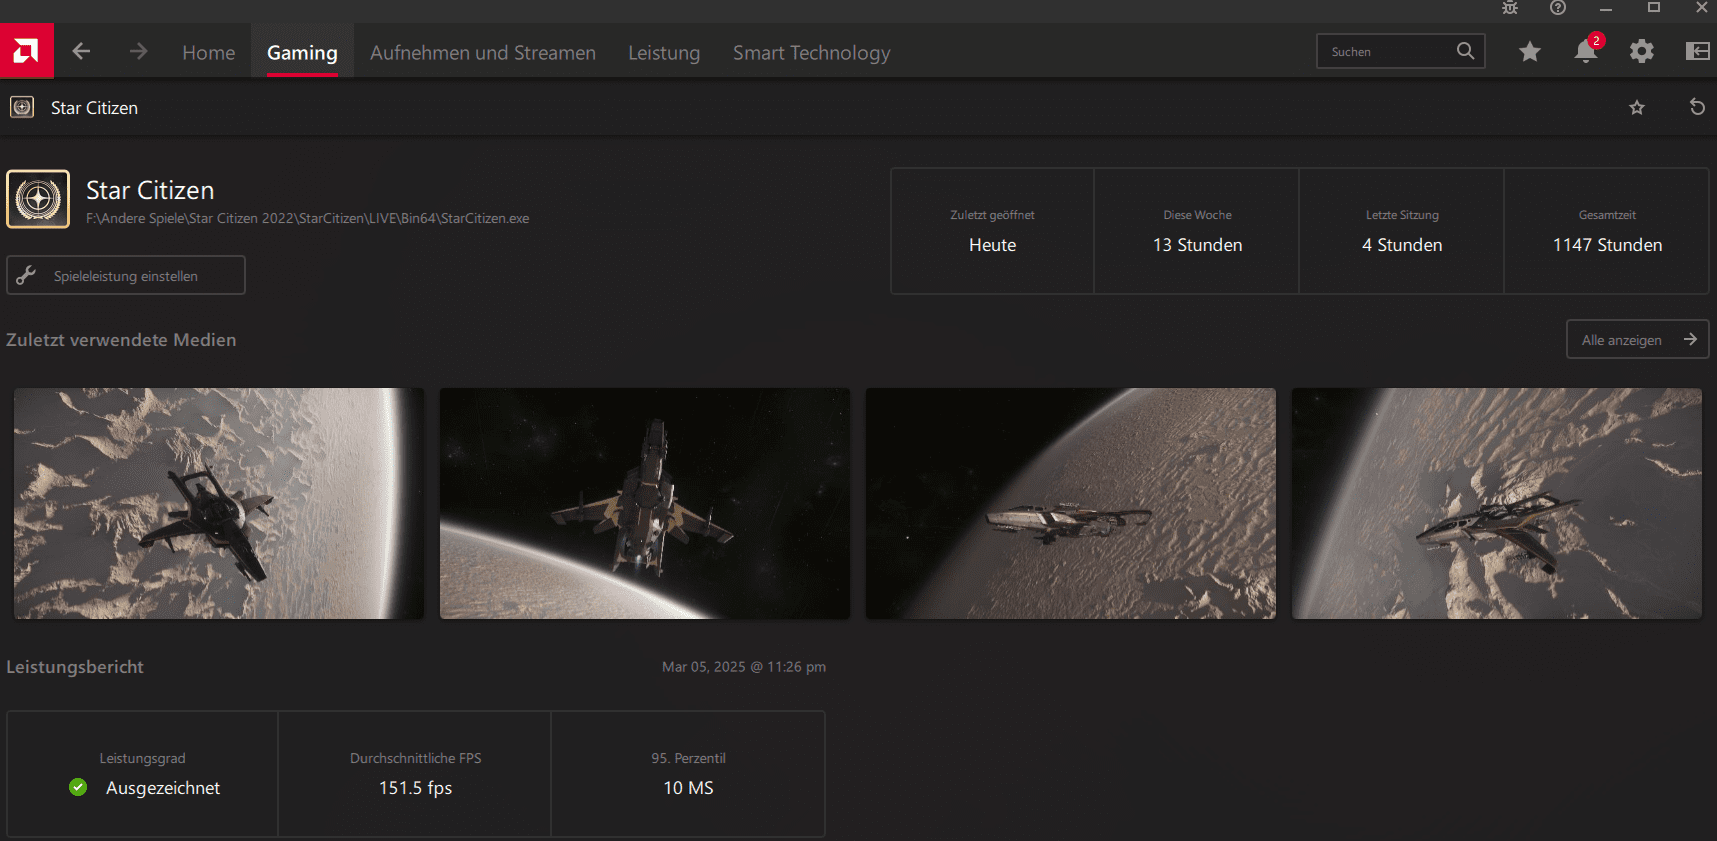Click small Star Citizen icon in breadcrumb

coord(22,107)
